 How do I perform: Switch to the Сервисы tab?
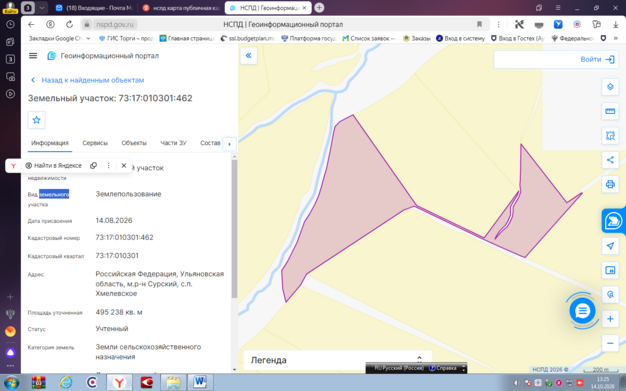point(95,143)
